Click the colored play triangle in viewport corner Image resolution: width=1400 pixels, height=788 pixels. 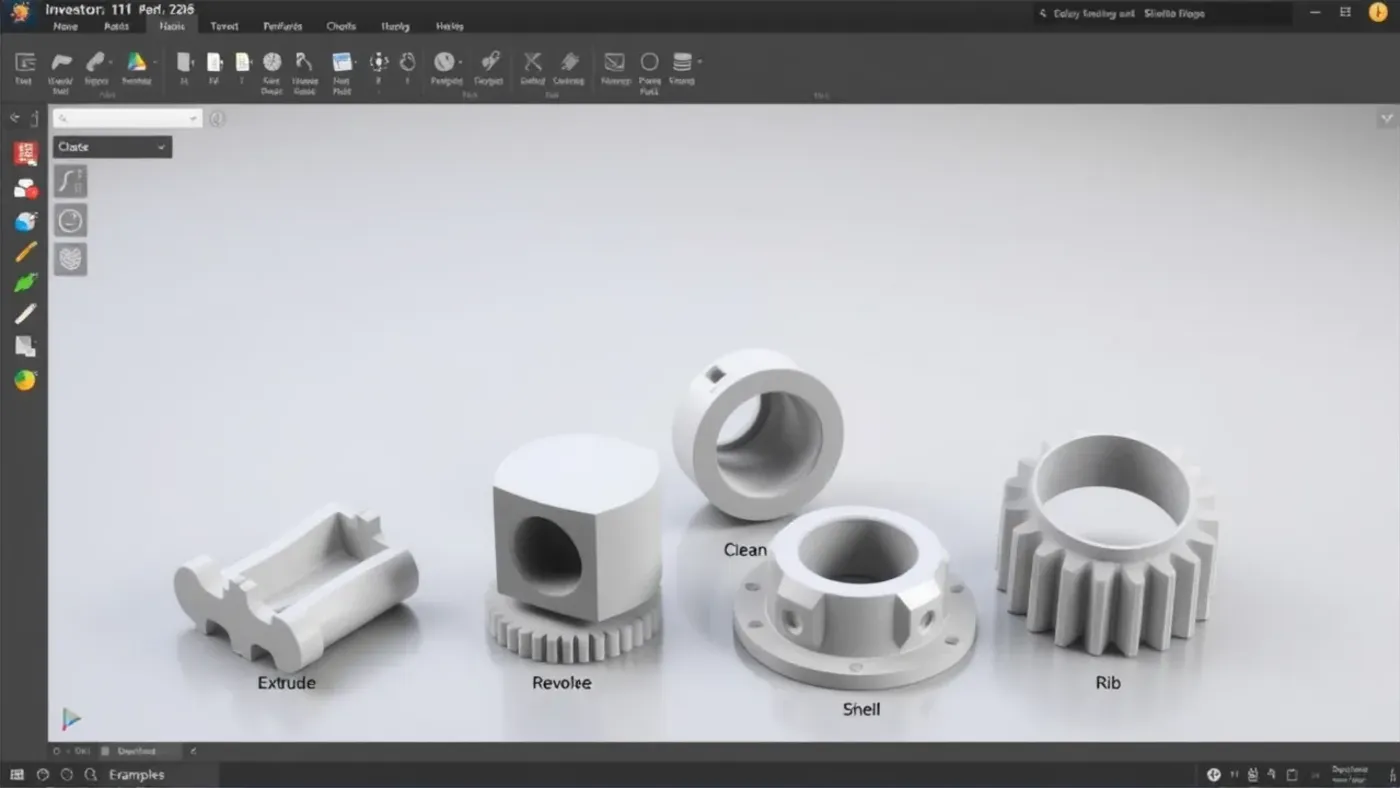[70, 718]
